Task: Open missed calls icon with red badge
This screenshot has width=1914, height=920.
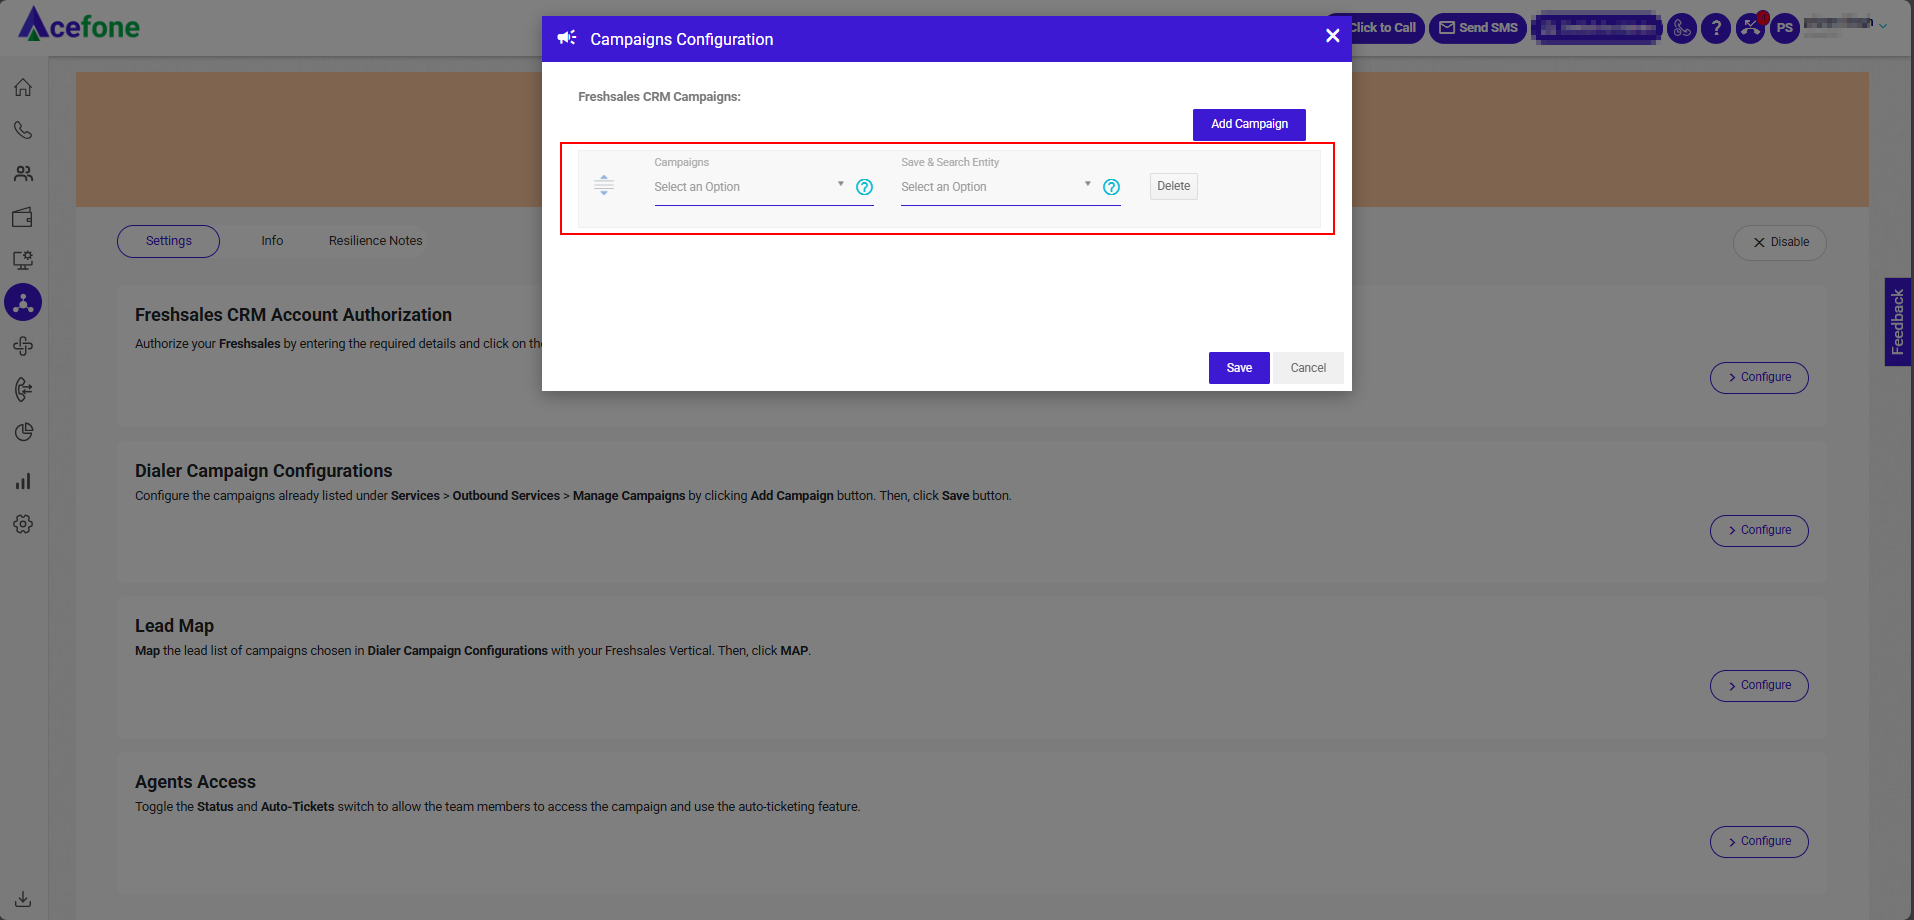Action: click(x=1751, y=27)
